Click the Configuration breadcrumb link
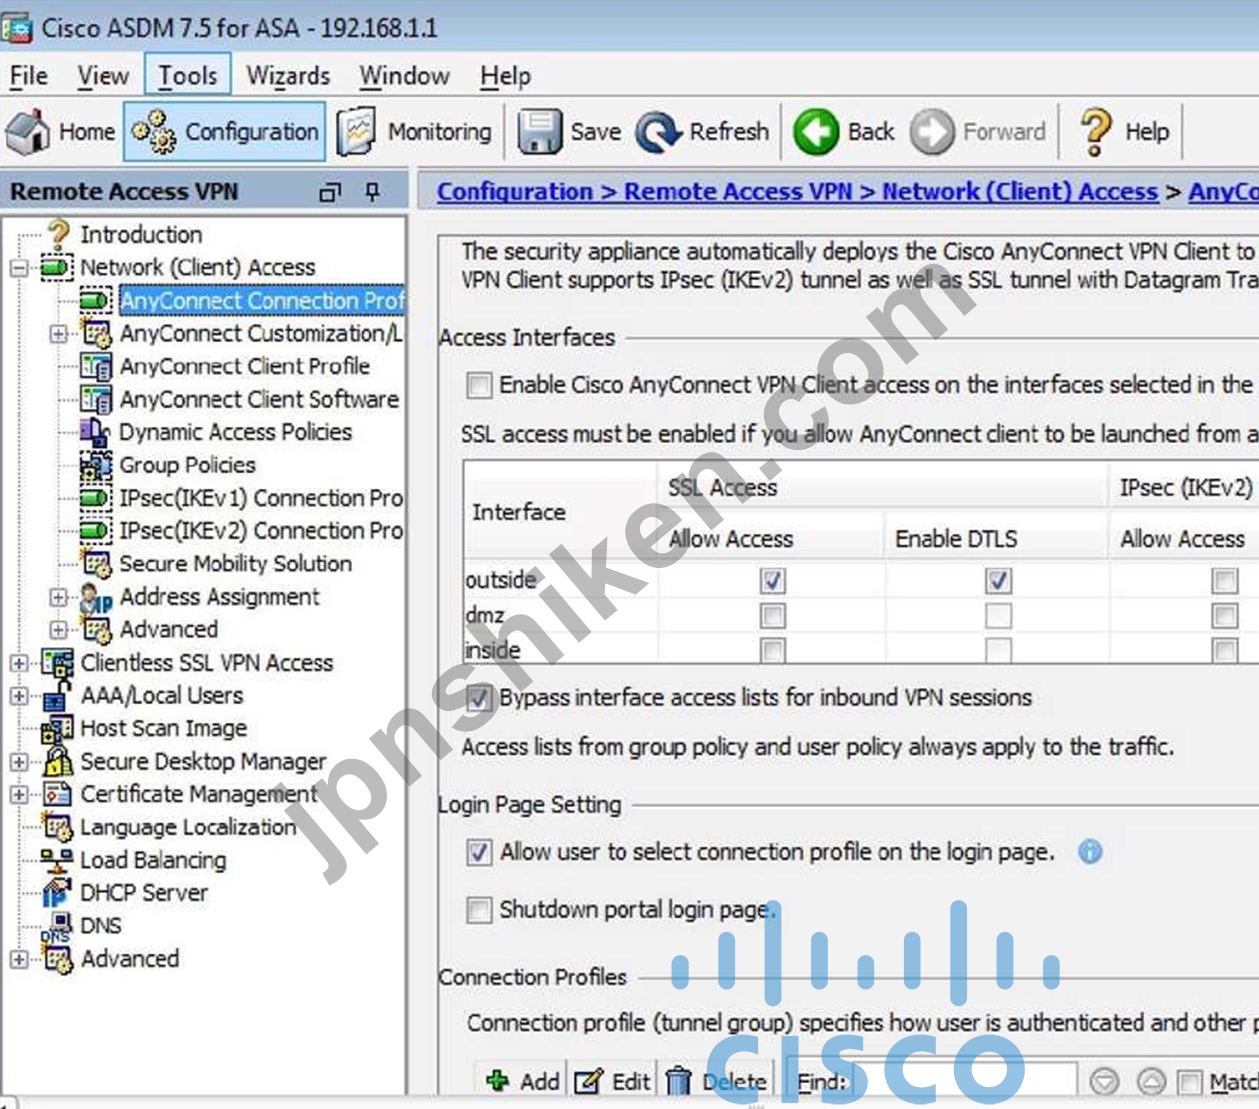 [x=515, y=192]
